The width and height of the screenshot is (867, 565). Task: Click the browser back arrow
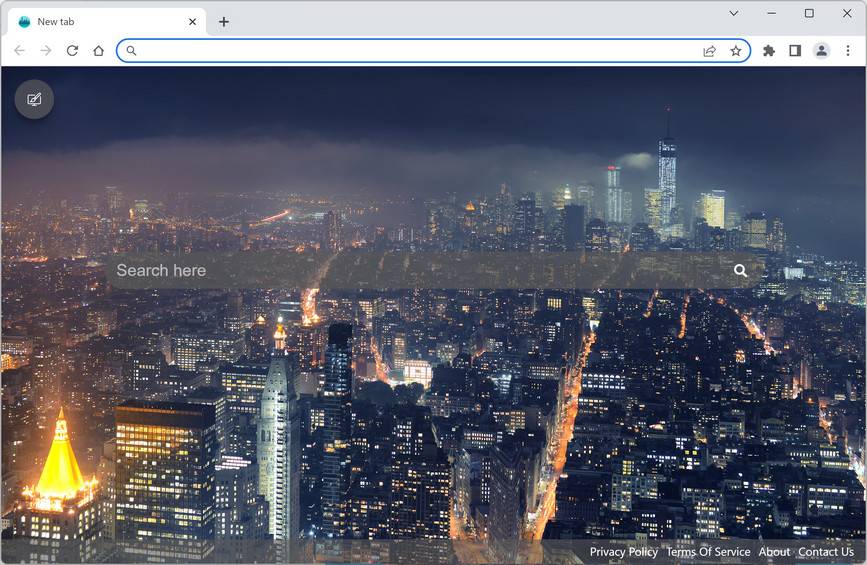(x=20, y=51)
